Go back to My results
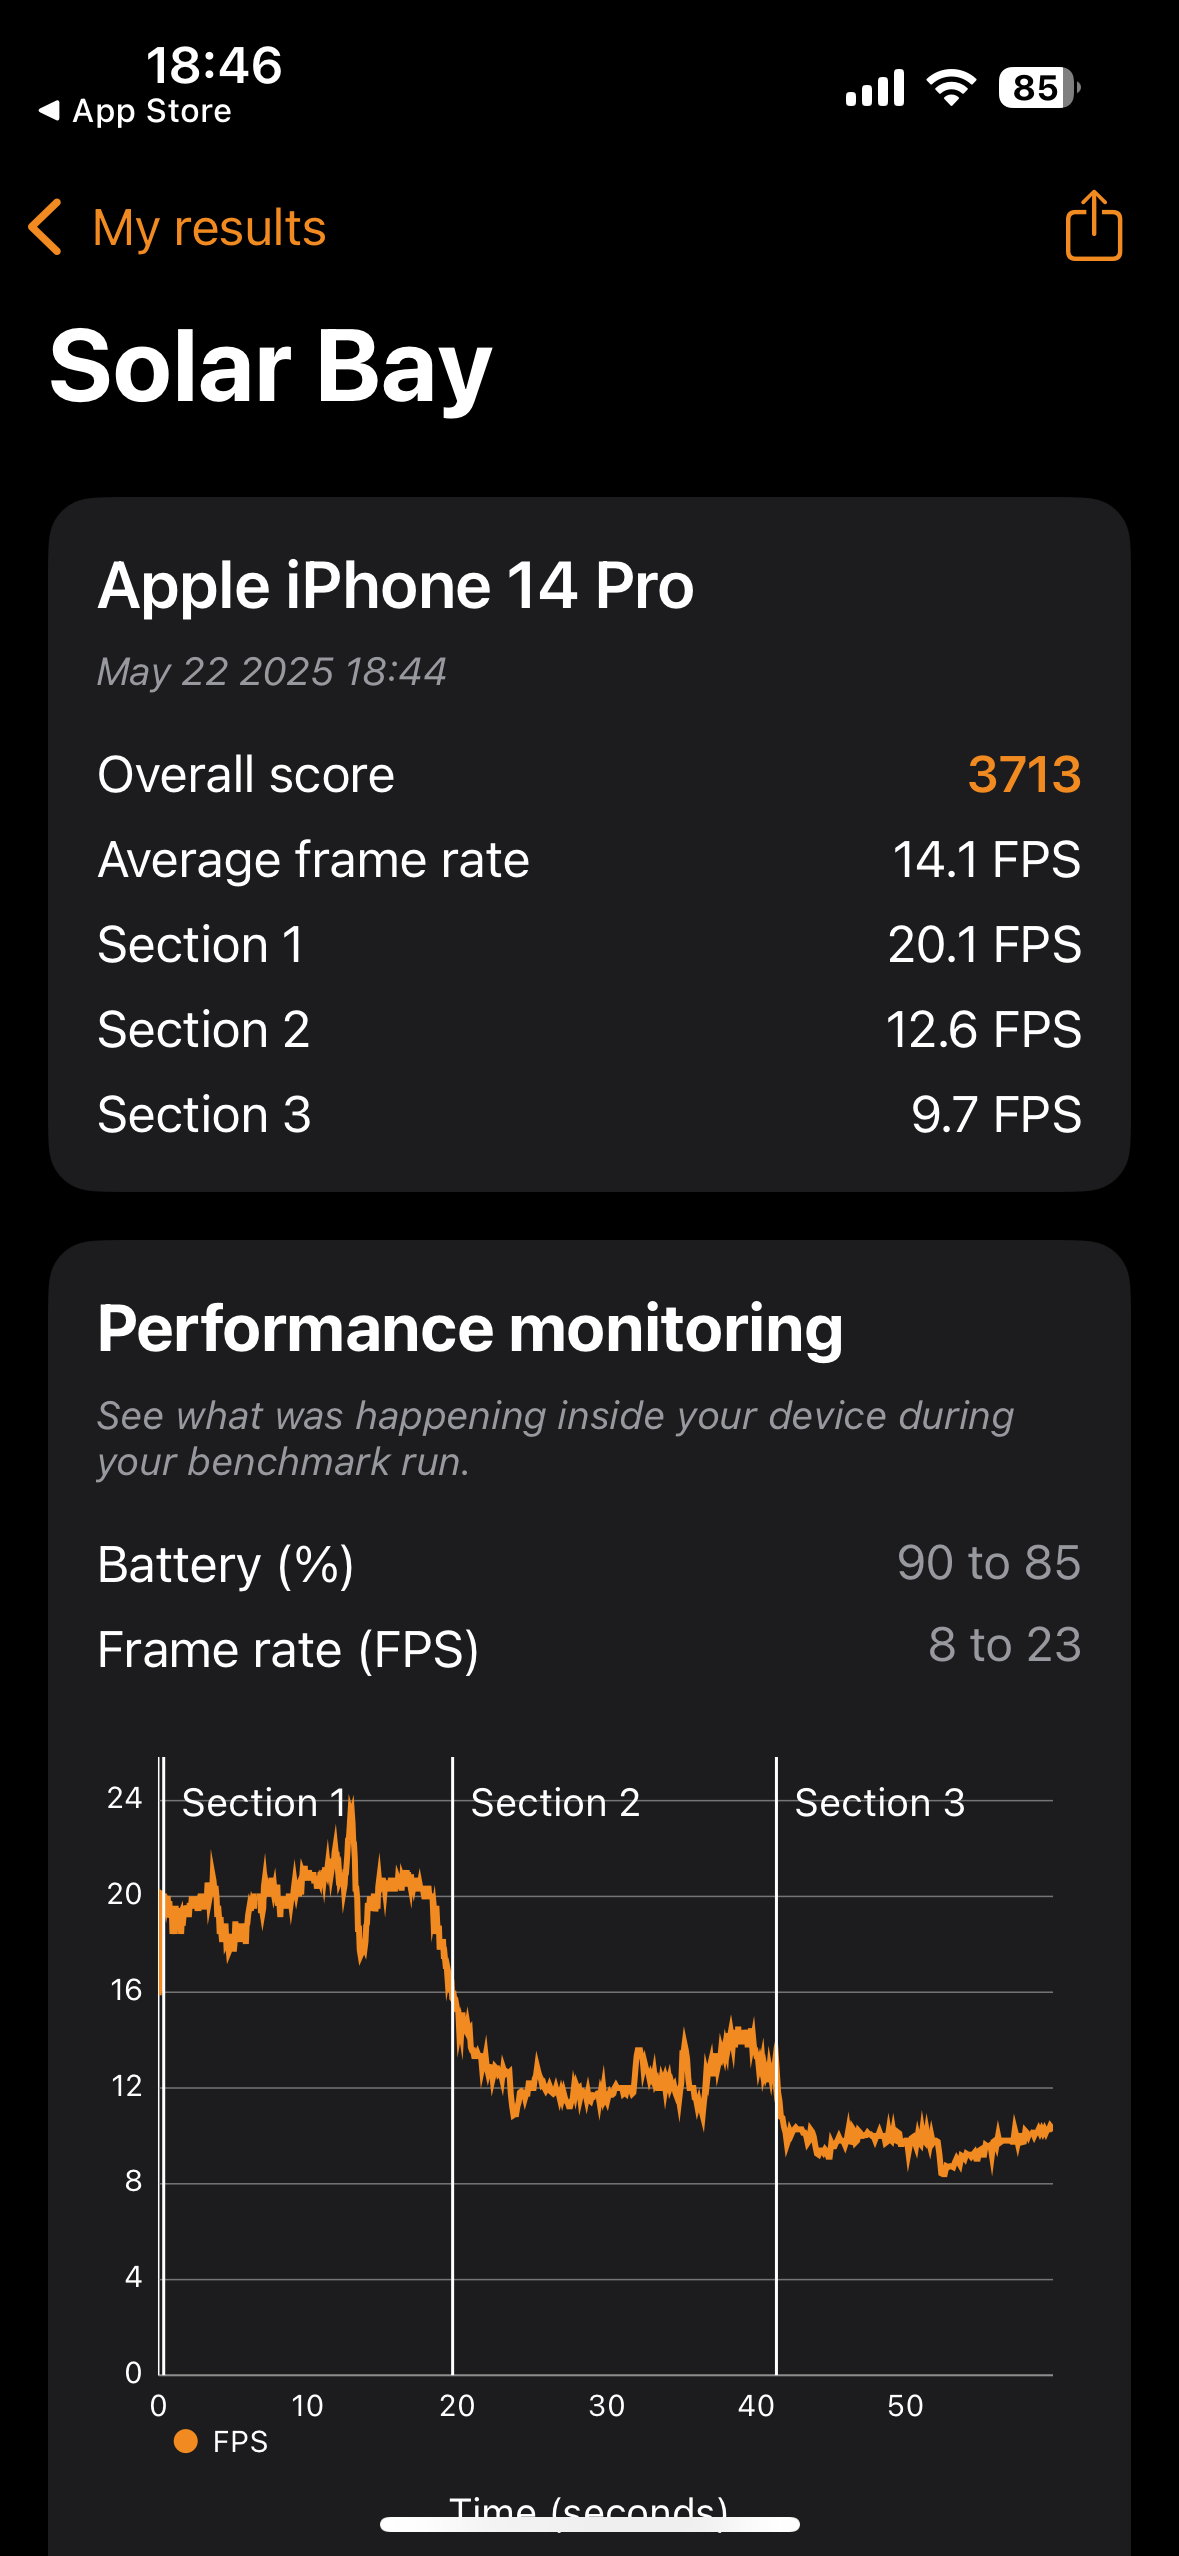The height and width of the screenshot is (2556, 1179). 209,228
